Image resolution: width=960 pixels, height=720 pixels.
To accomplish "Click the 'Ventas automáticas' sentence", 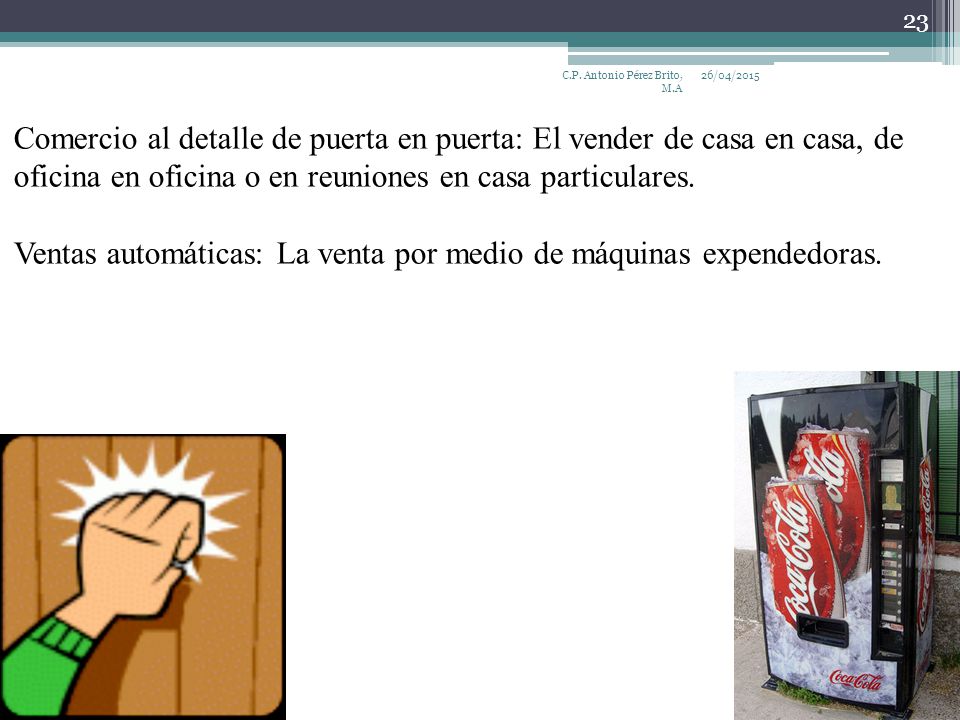I will (x=448, y=253).
